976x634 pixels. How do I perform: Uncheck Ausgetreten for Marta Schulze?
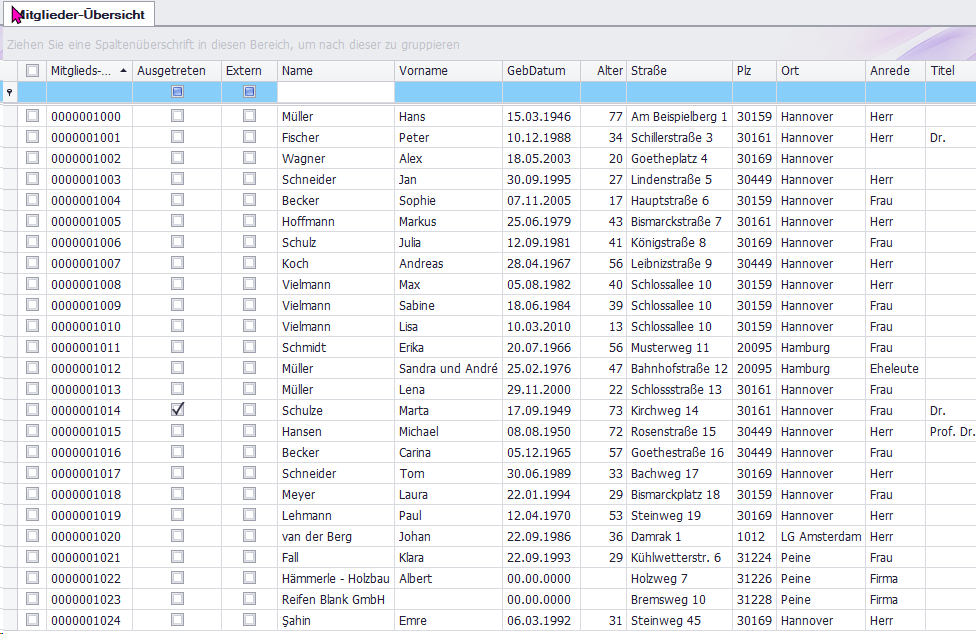177,410
